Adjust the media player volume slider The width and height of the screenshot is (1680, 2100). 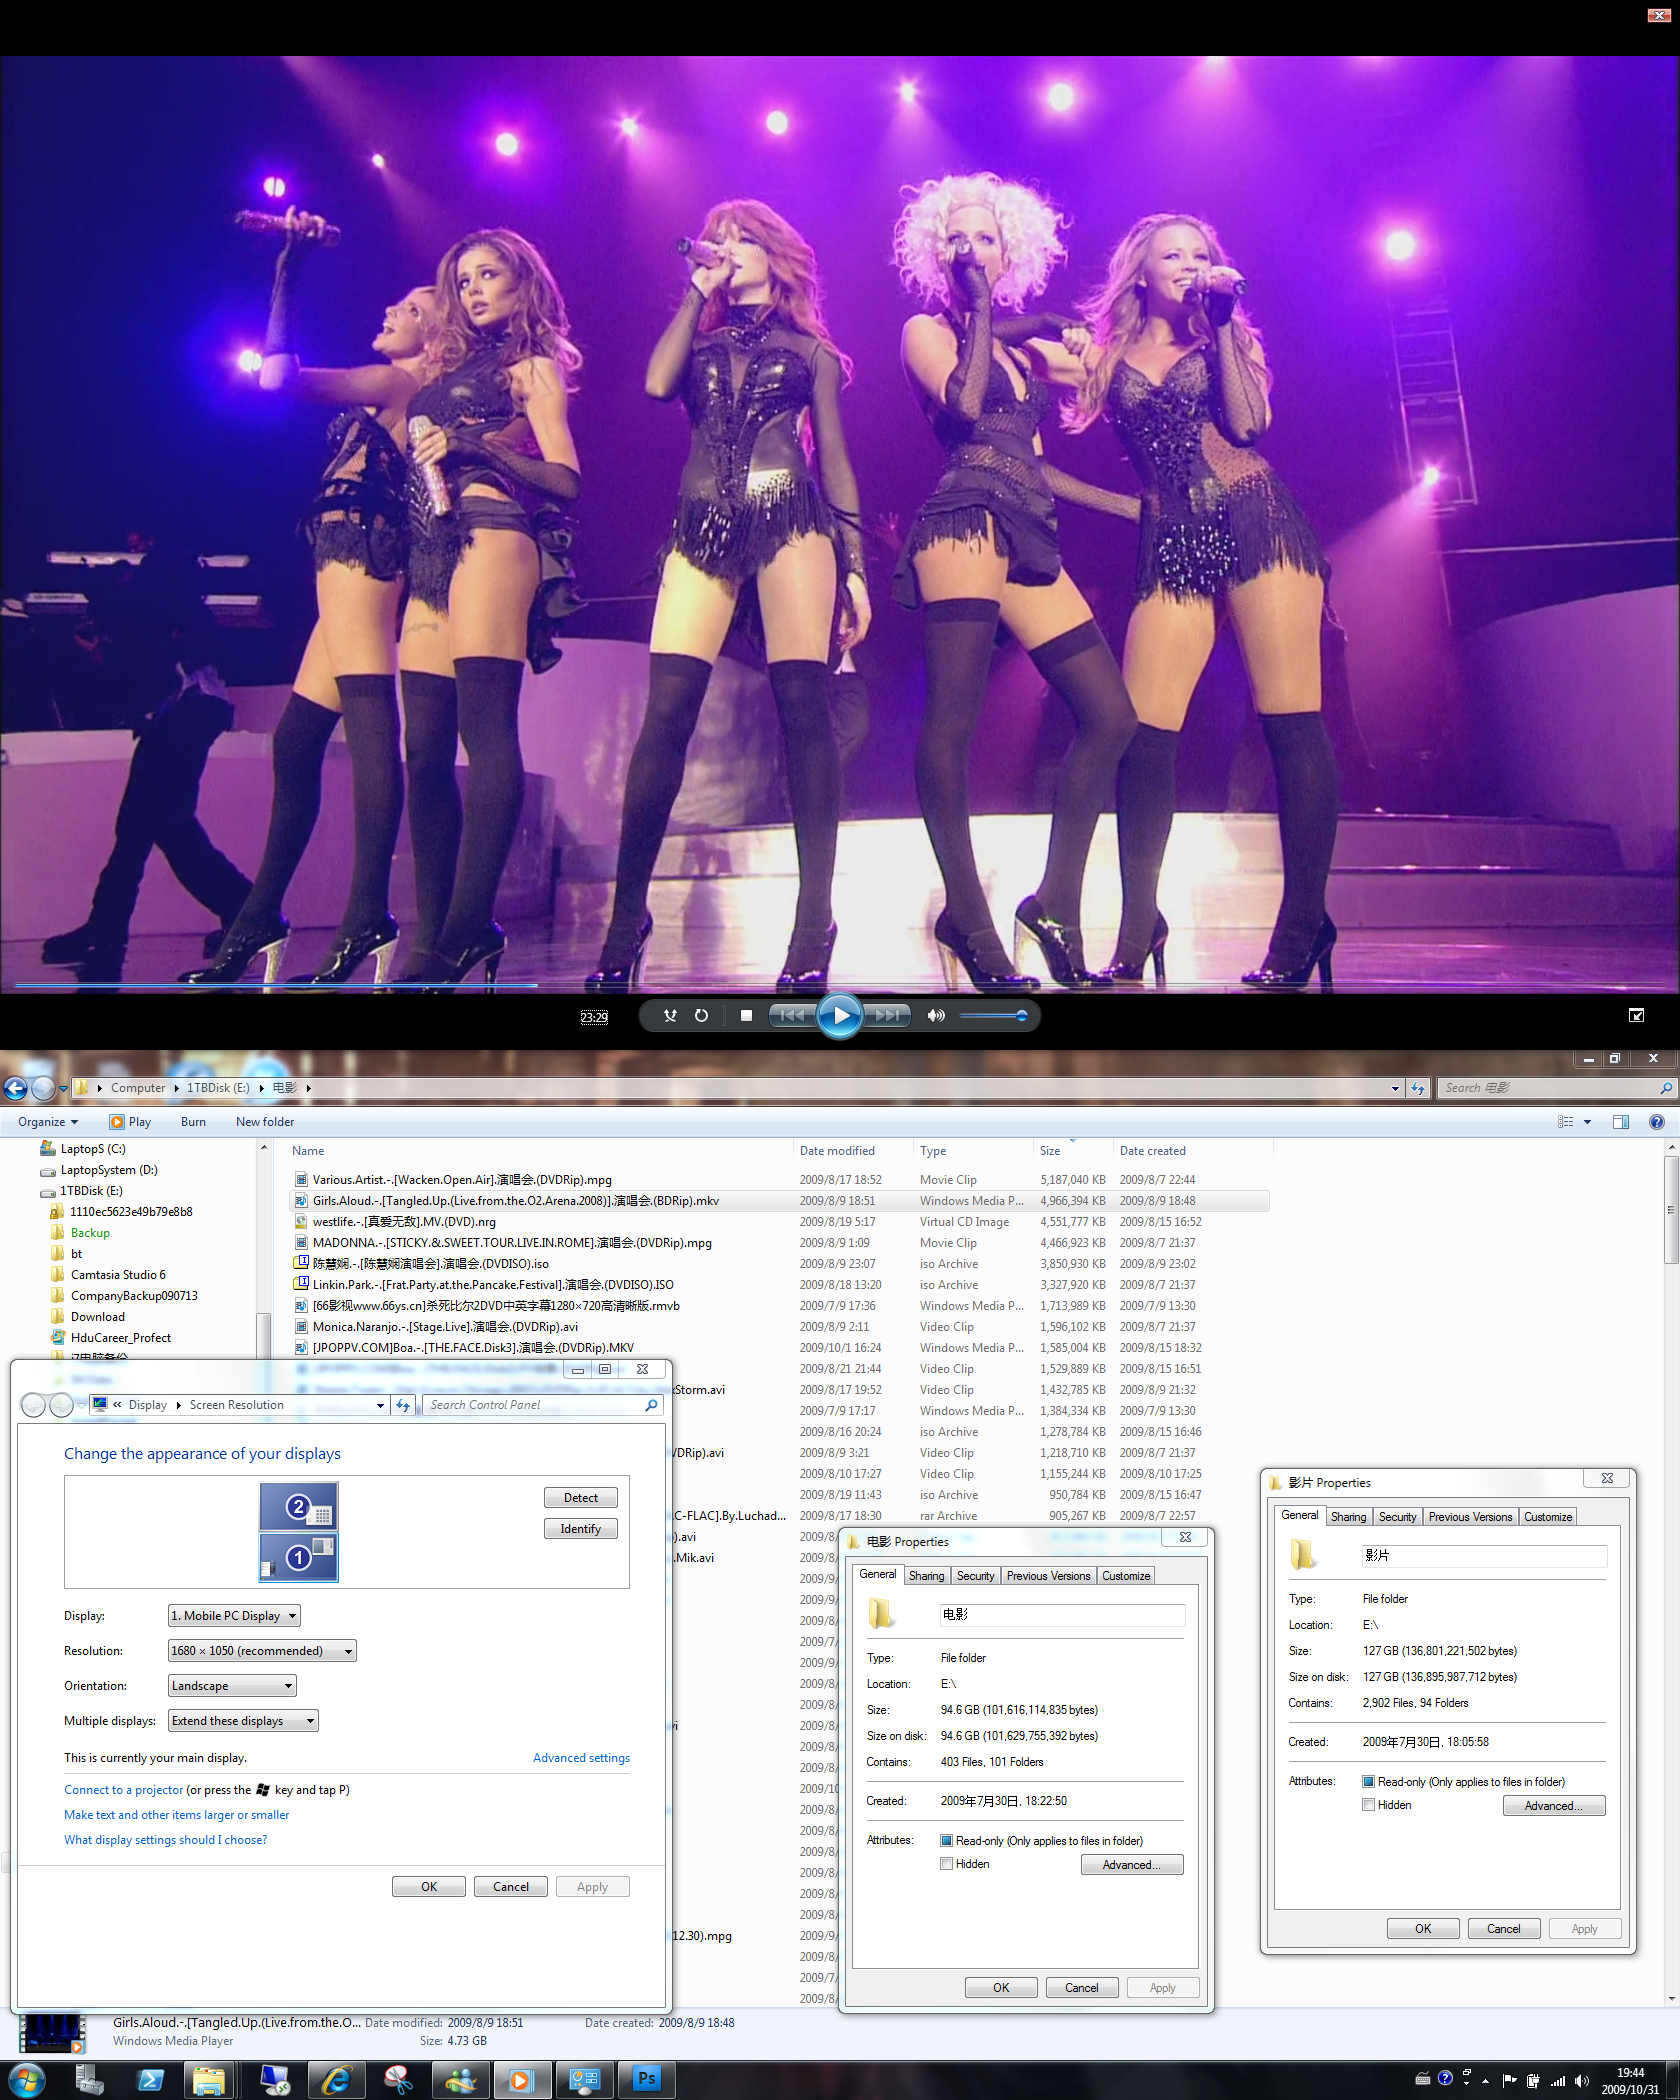992,1015
